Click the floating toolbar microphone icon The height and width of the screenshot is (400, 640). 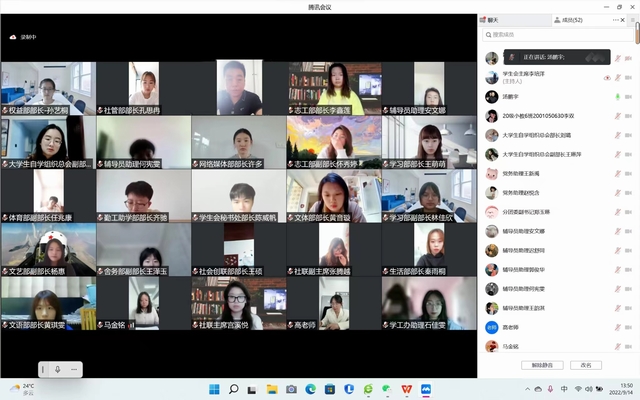click(x=56, y=369)
